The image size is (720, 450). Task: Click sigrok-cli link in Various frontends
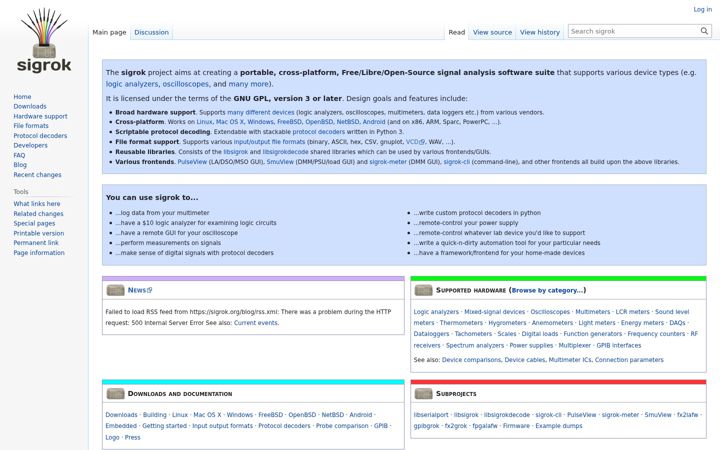tap(456, 162)
